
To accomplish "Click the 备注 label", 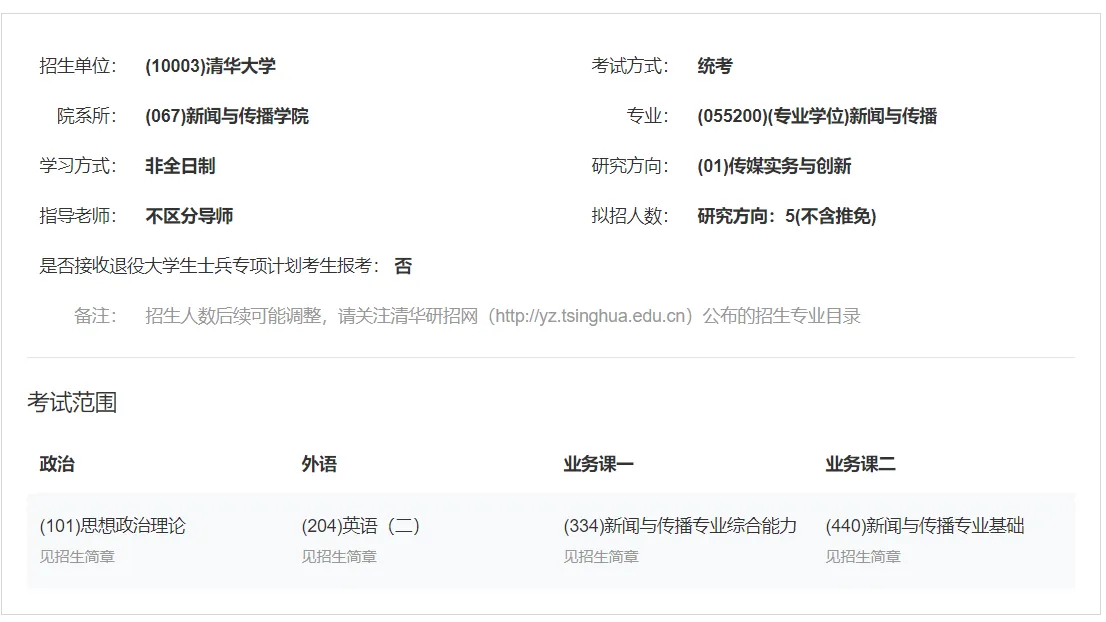I will pyautogui.click(x=95, y=317).
